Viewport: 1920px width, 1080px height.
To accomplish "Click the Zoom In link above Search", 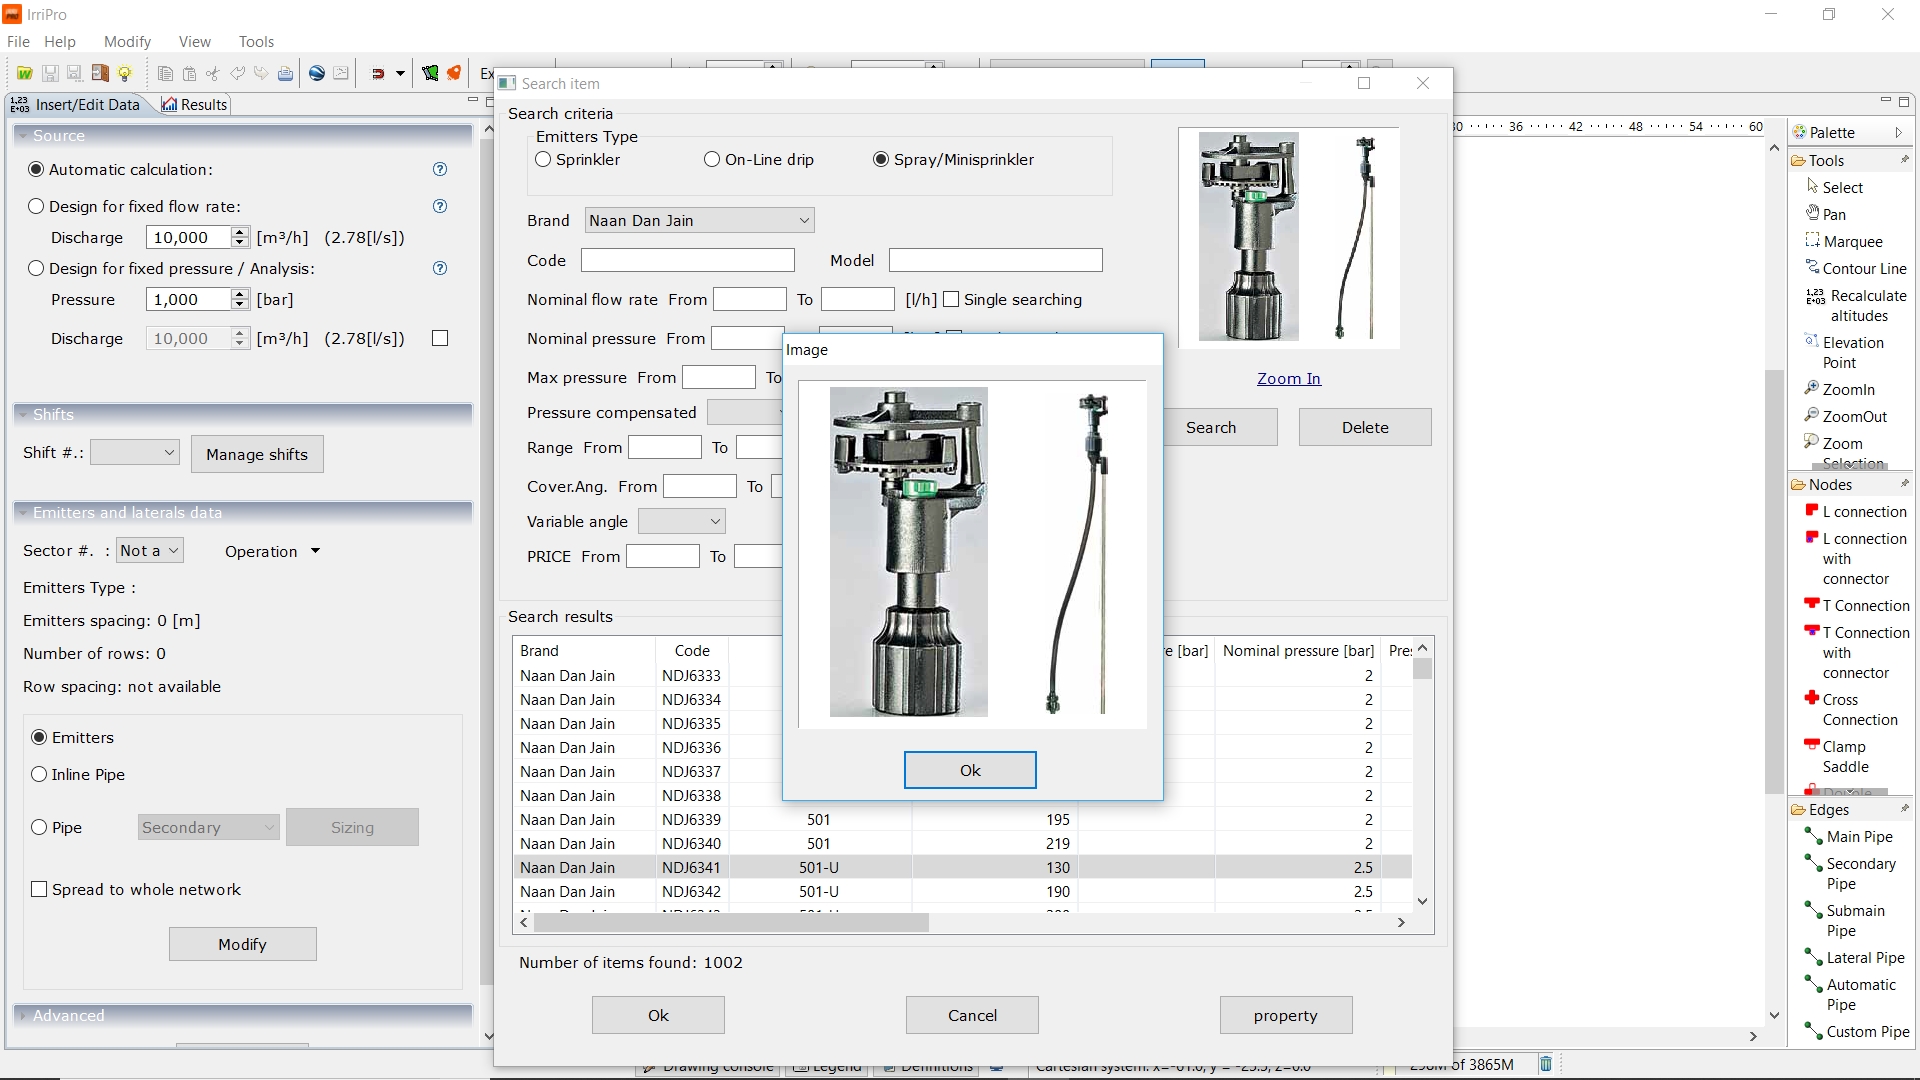I will coord(1288,378).
